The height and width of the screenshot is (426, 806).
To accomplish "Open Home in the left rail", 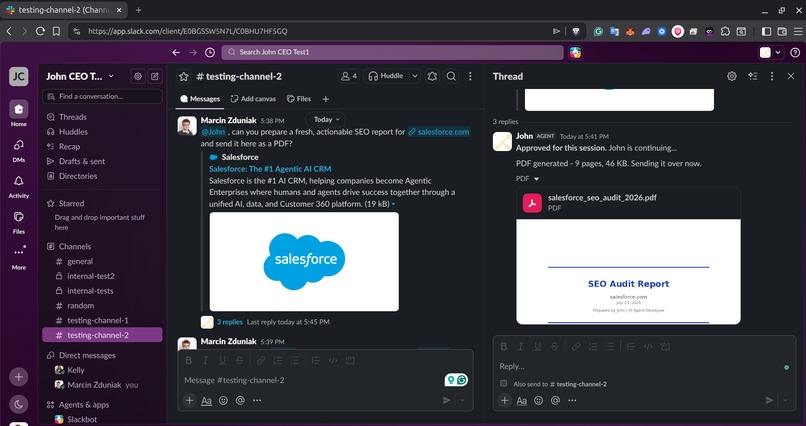I will pyautogui.click(x=19, y=113).
